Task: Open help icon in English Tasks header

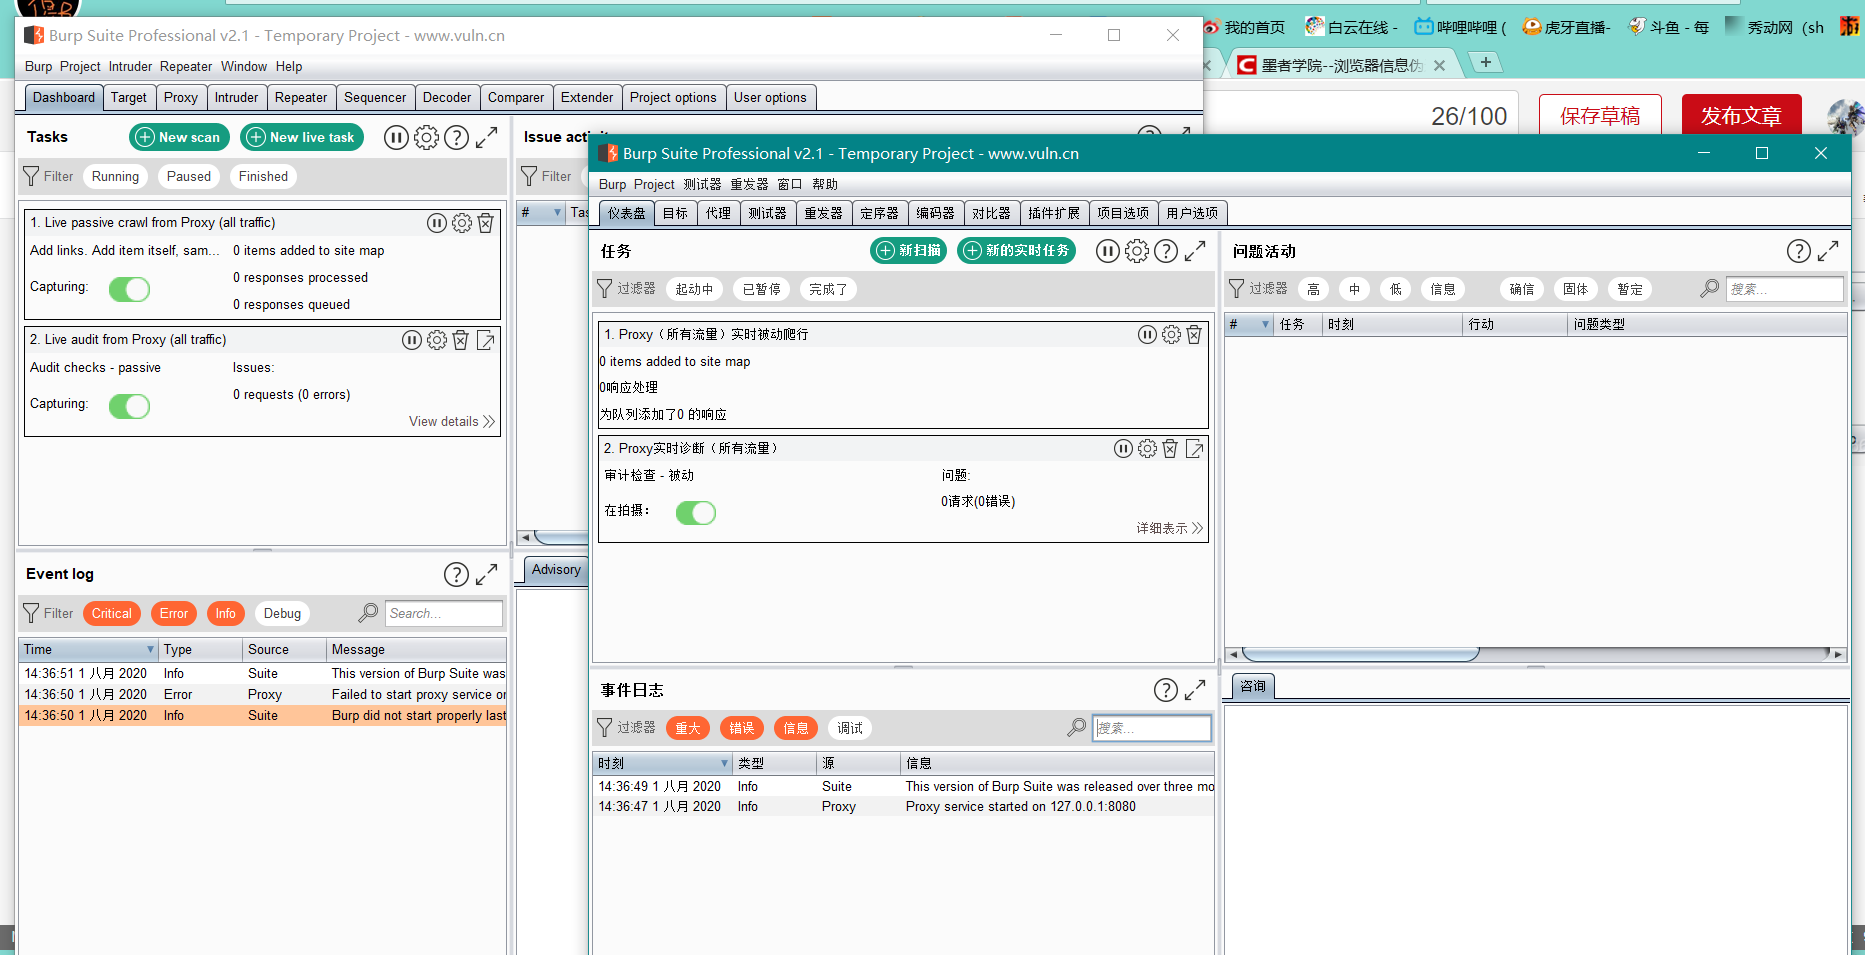Action: click(x=456, y=137)
